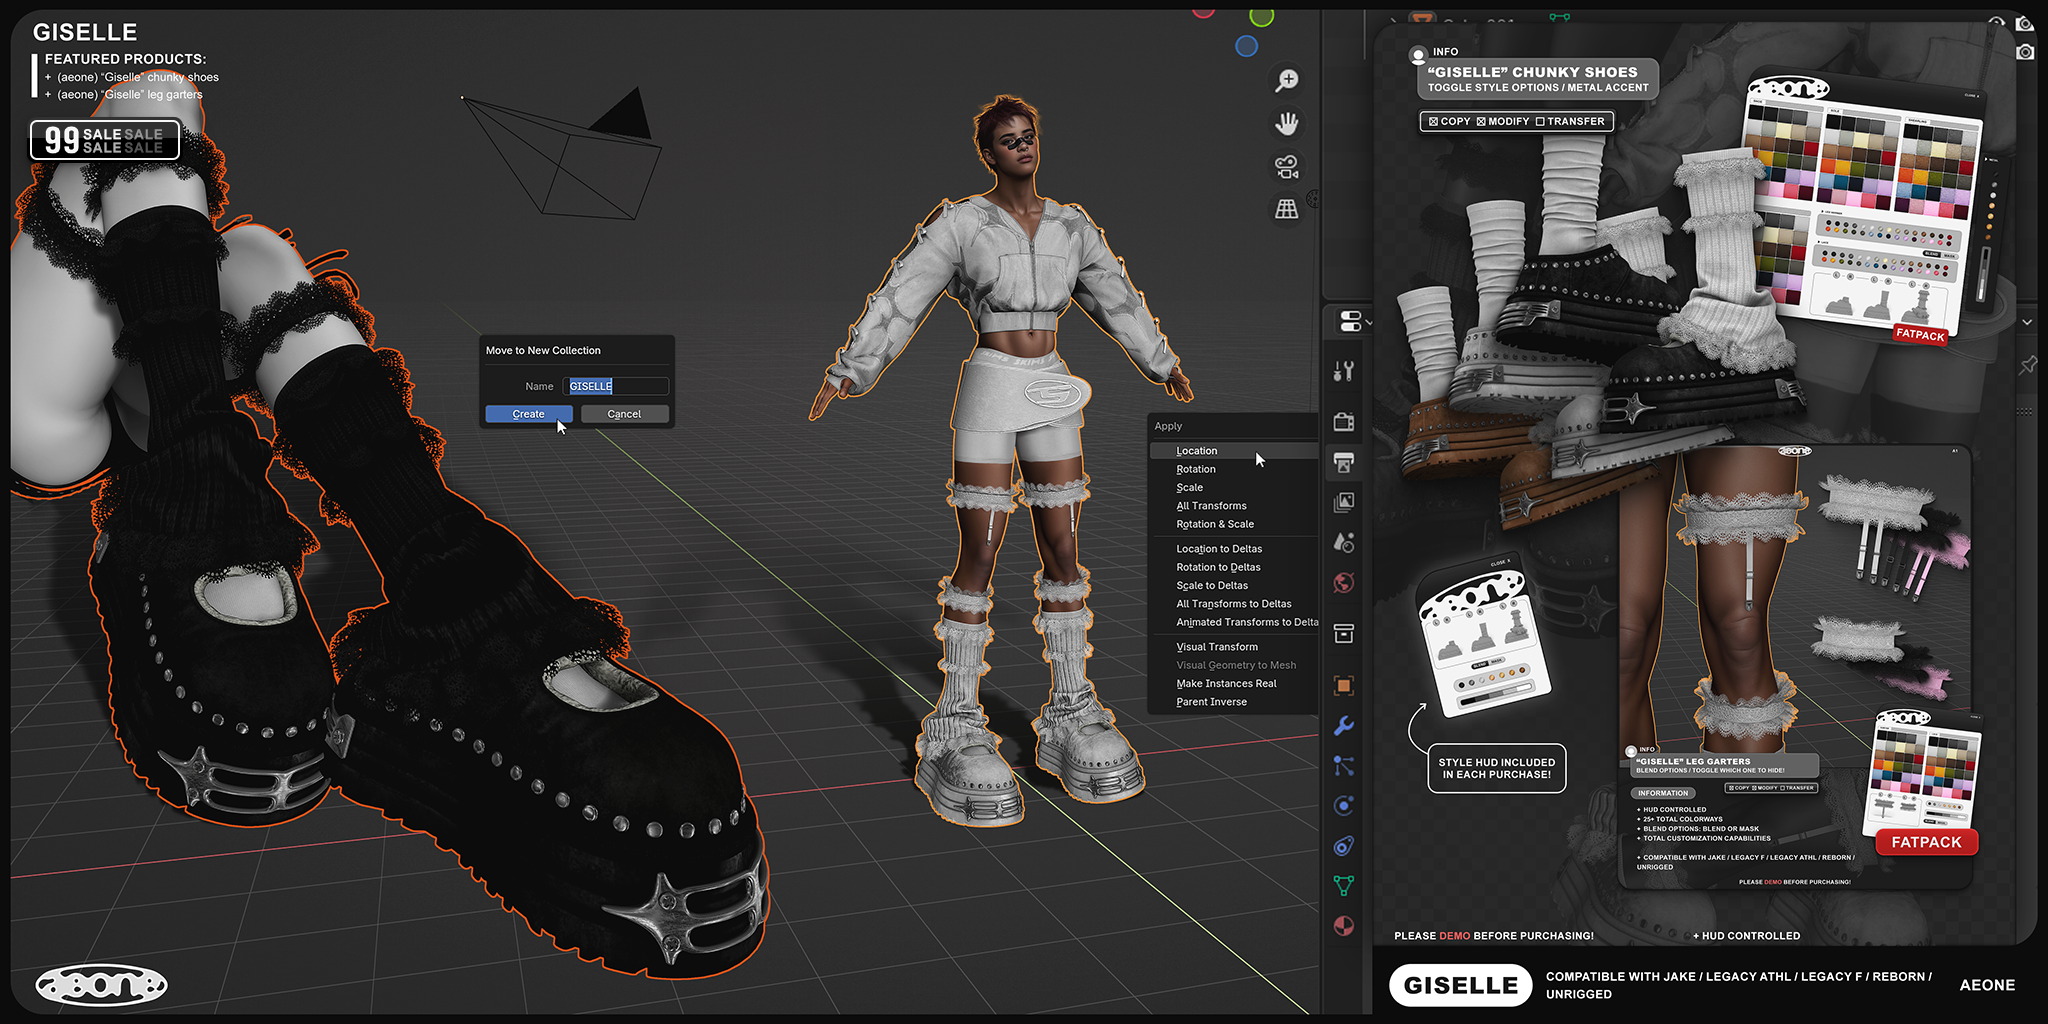The image size is (2048, 1024).
Task: Toggle the upper camera render icon
Action: click(2025, 23)
